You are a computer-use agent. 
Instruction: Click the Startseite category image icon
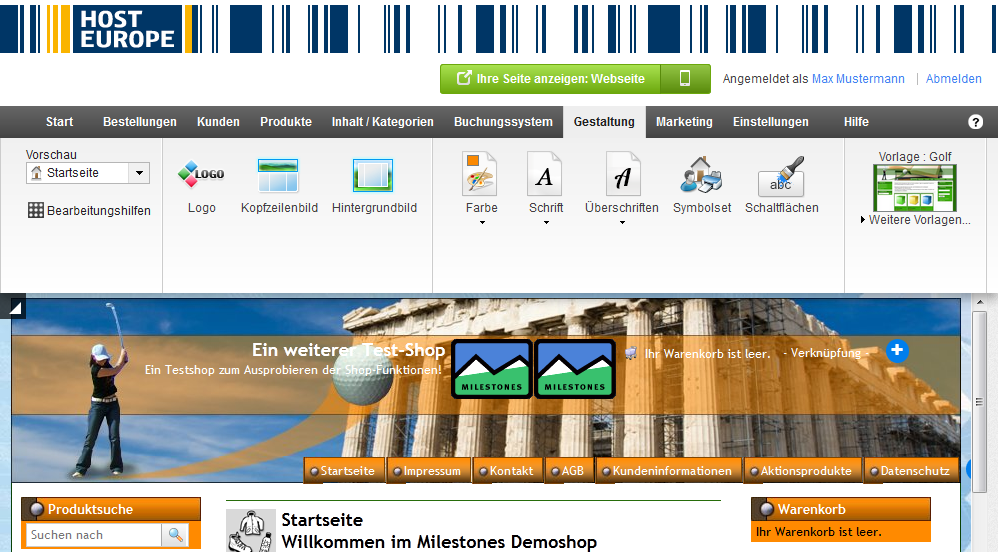[251, 531]
